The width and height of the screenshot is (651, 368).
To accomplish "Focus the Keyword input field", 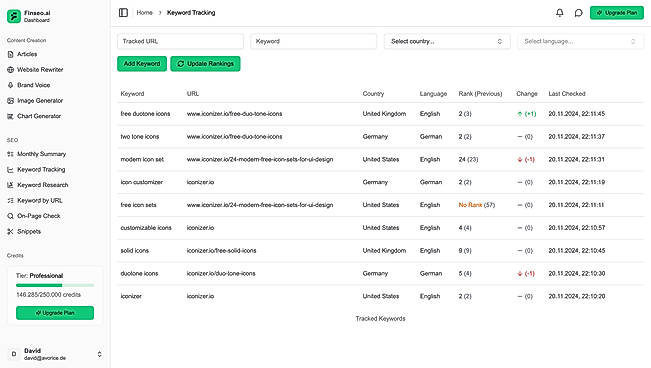I will click(313, 42).
